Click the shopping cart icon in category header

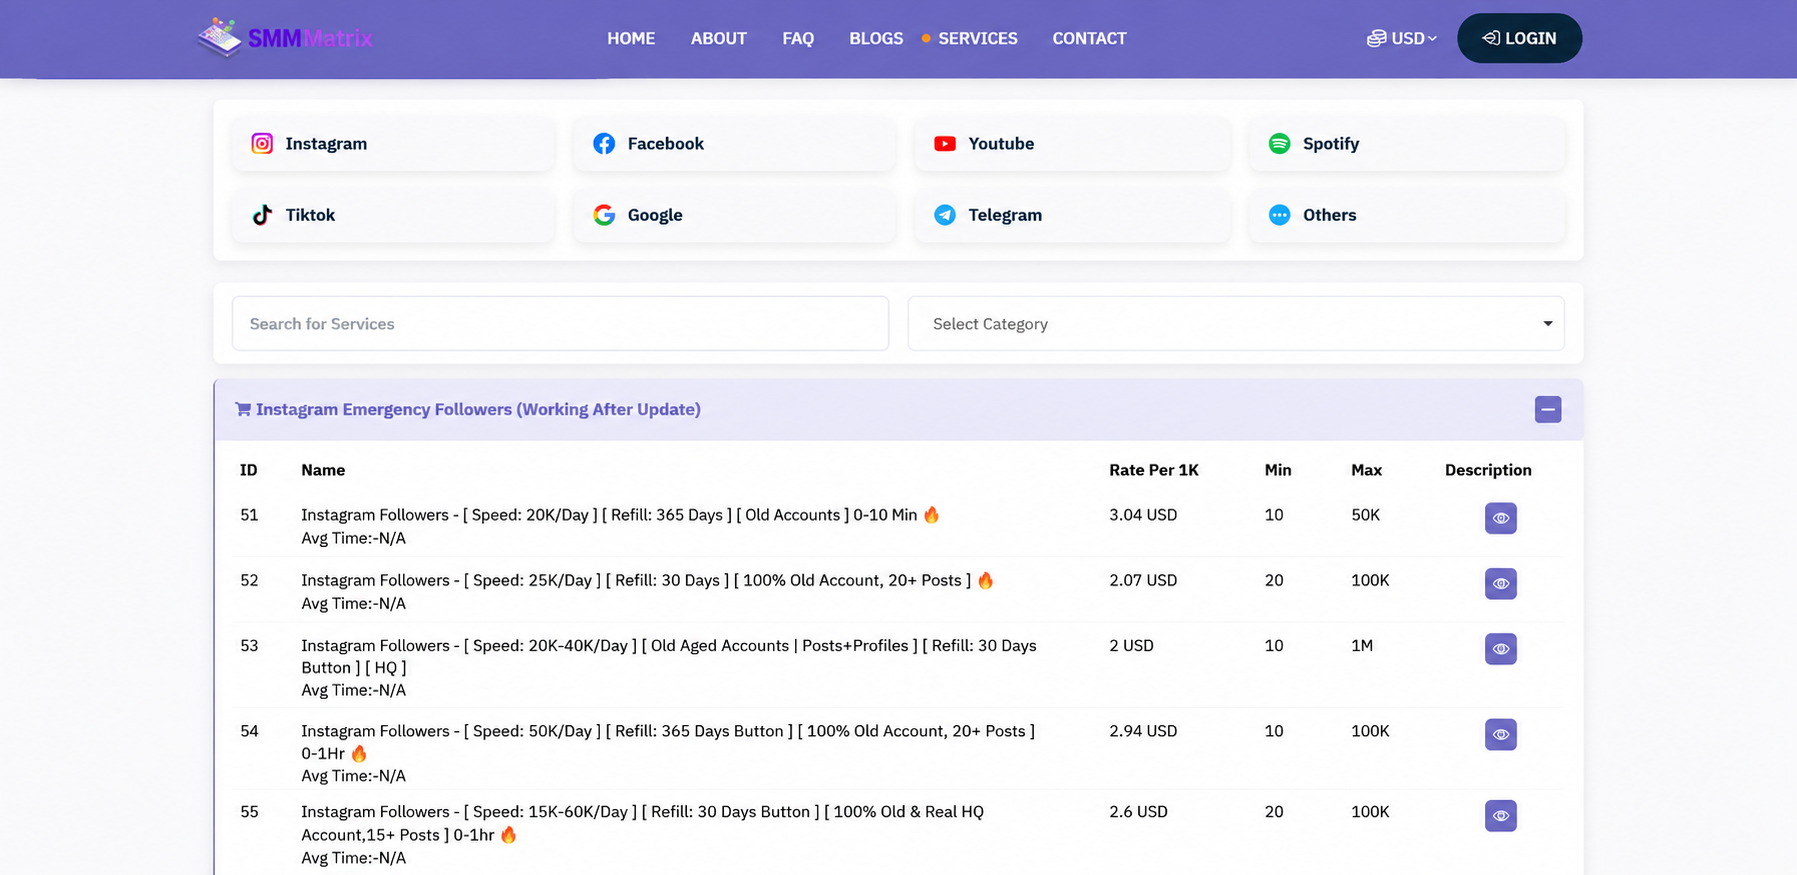(x=243, y=409)
